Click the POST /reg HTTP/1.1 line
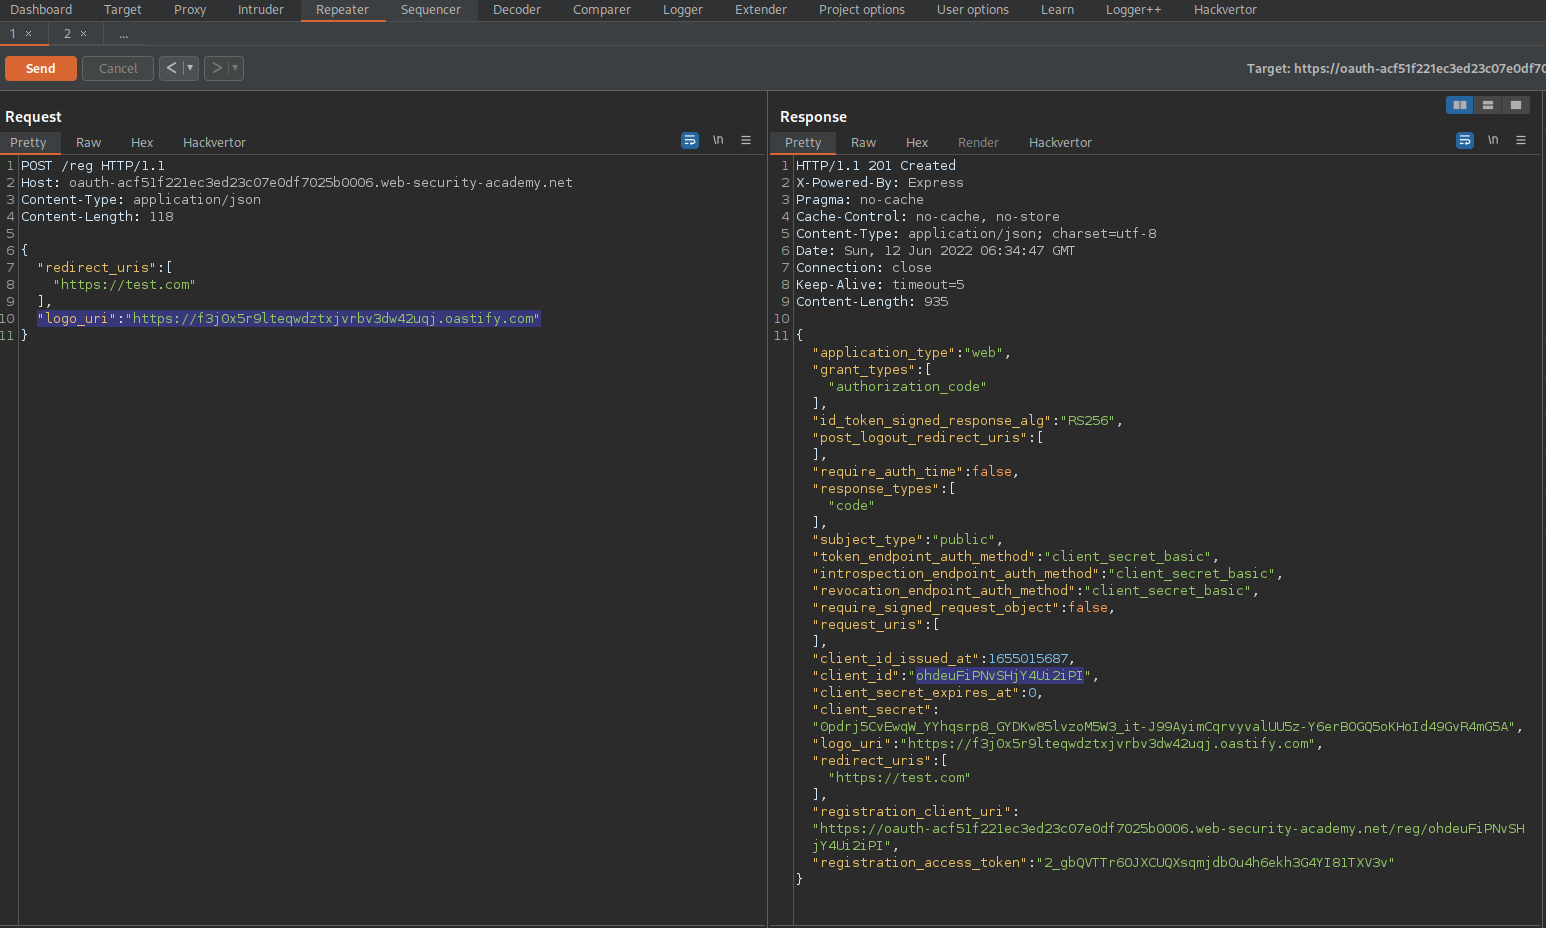 (x=93, y=166)
